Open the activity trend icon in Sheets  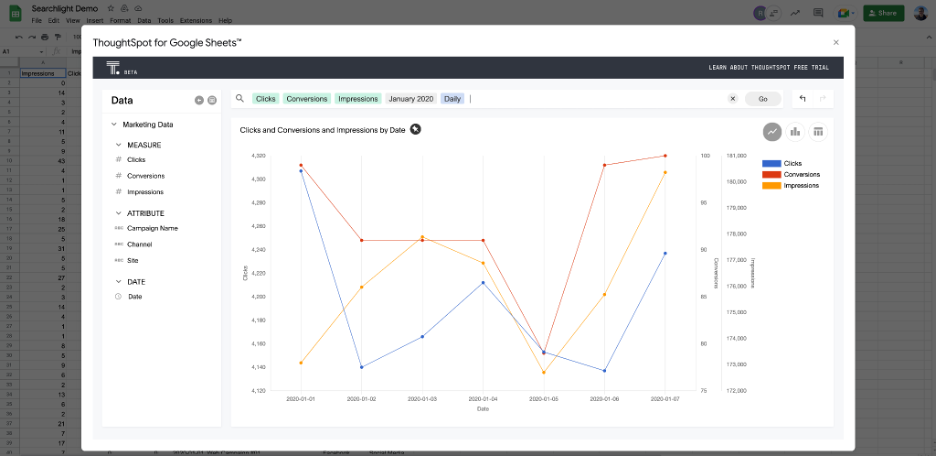[x=795, y=13]
